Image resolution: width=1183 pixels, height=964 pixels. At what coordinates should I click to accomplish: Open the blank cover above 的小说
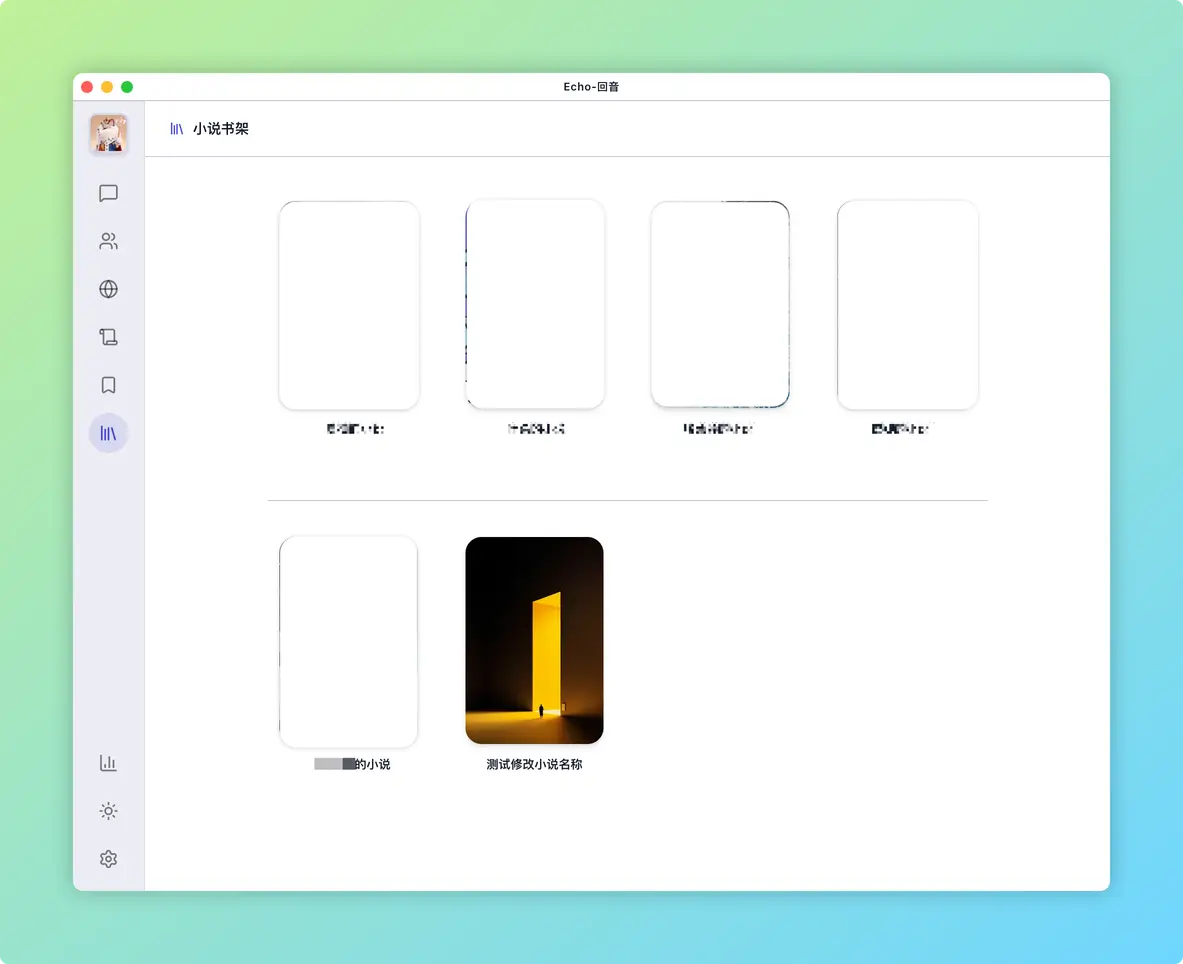(x=349, y=642)
